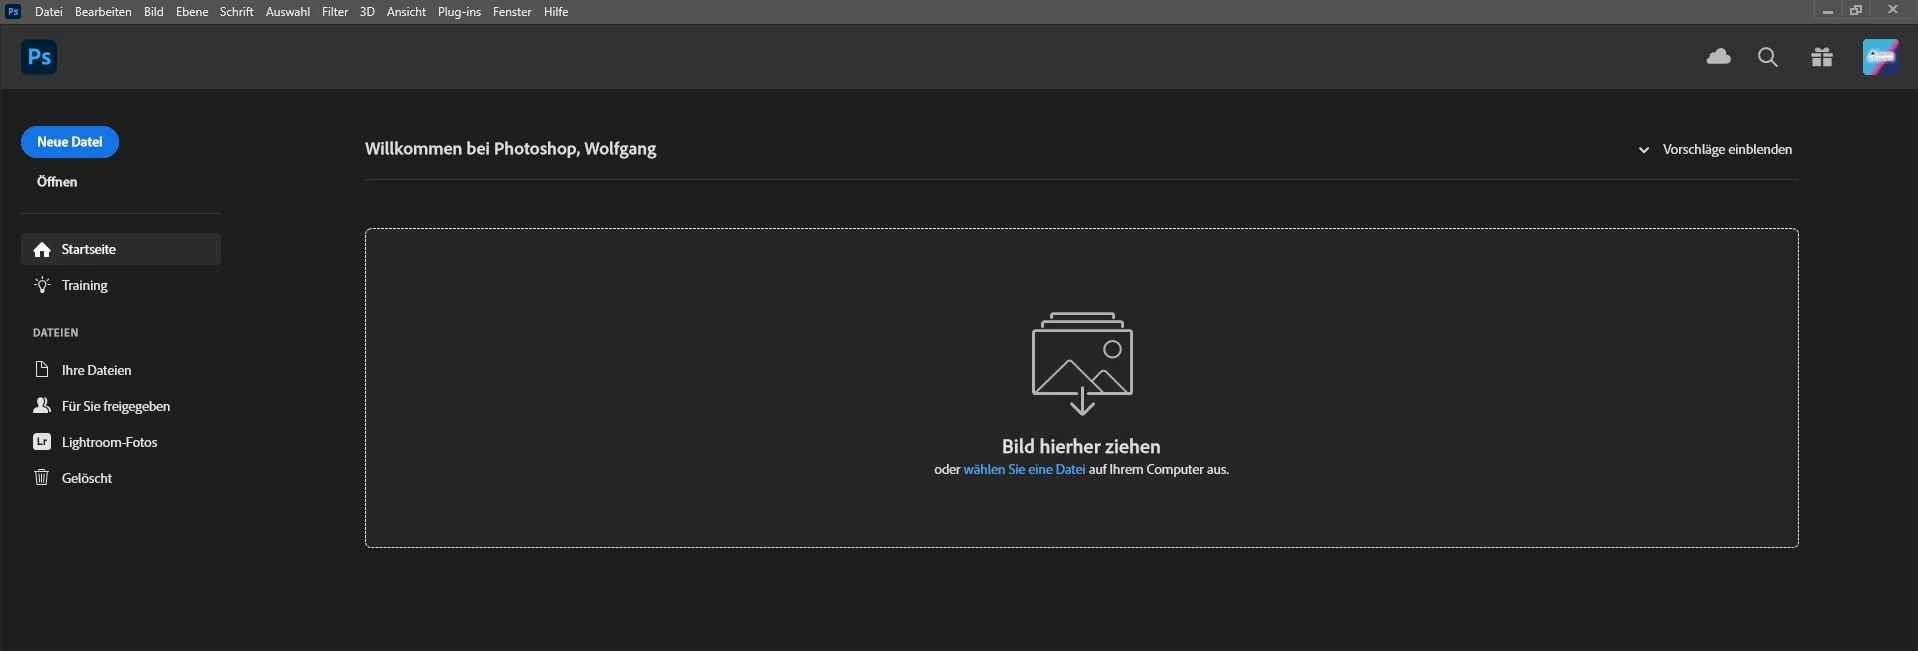Restore down the Photoshop window
1918x651 pixels.
[1856, 11]
